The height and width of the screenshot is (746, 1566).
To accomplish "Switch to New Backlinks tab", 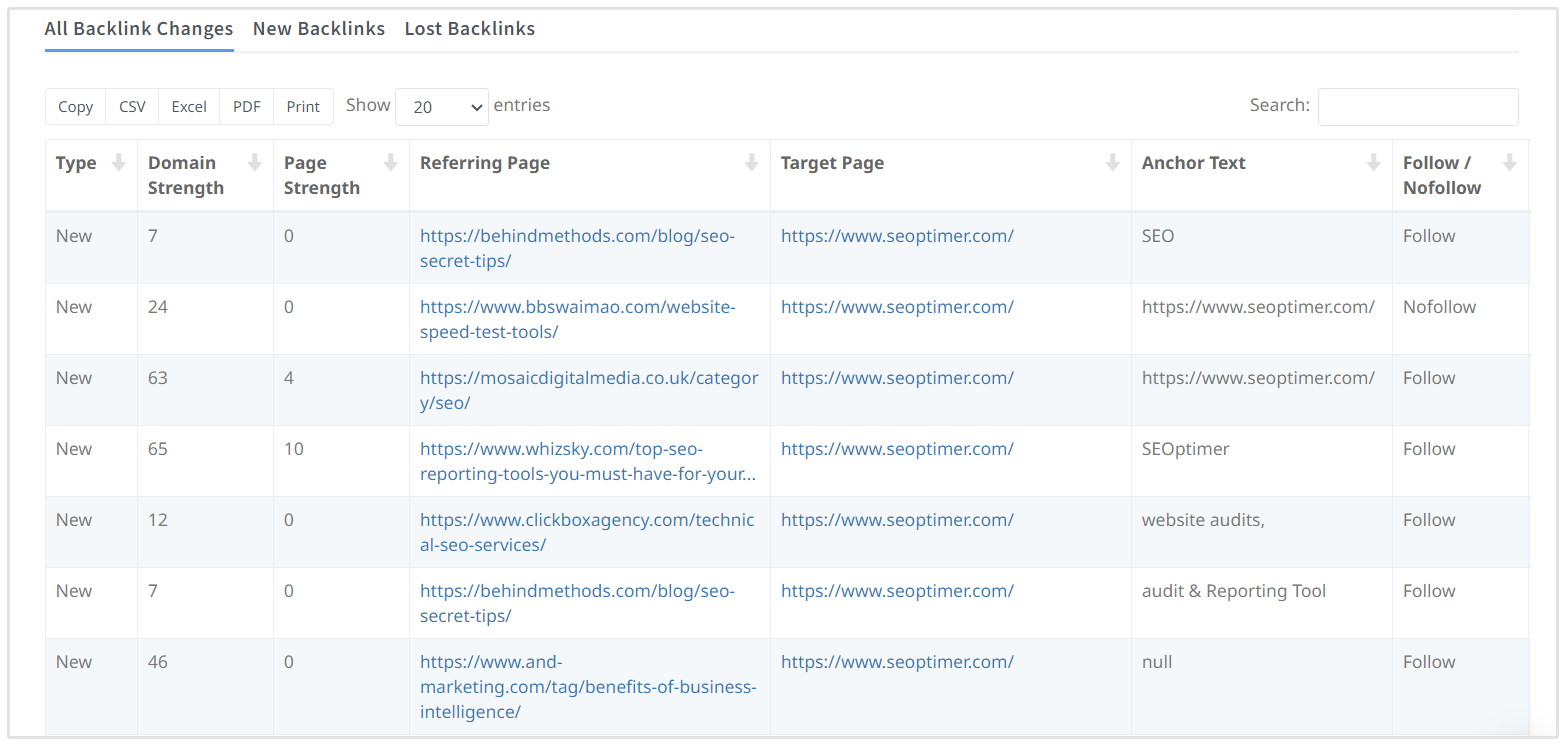I will [x=318, y=29].
